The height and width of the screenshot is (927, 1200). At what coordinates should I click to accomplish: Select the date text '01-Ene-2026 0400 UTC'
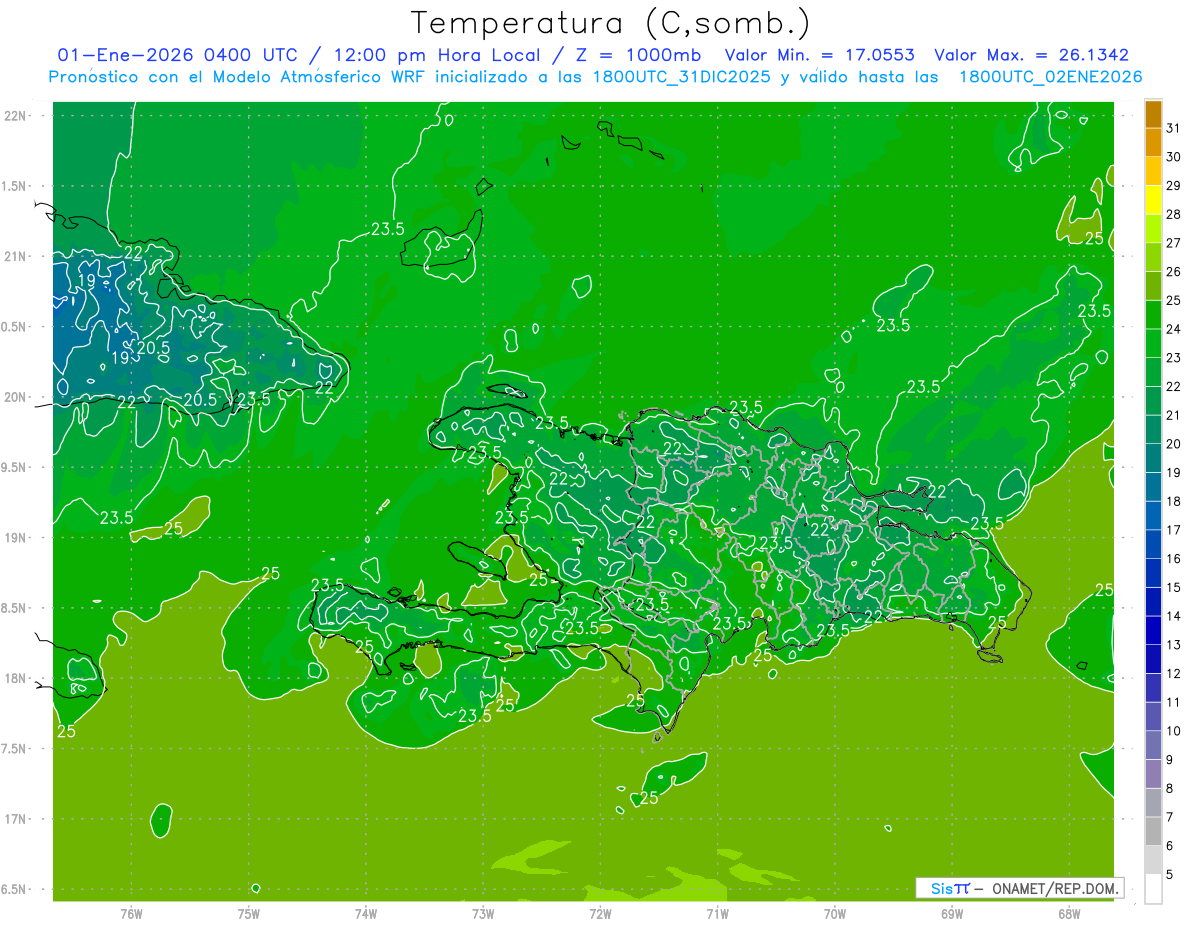(x=177, y=55)
